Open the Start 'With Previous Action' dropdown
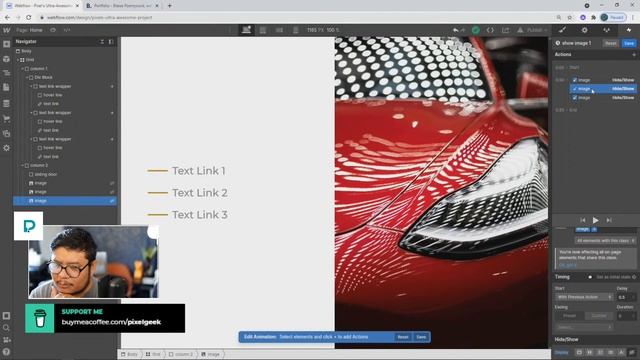Image resolution: width=640 pixels, height=360 pixels. [x=584, y=297]
